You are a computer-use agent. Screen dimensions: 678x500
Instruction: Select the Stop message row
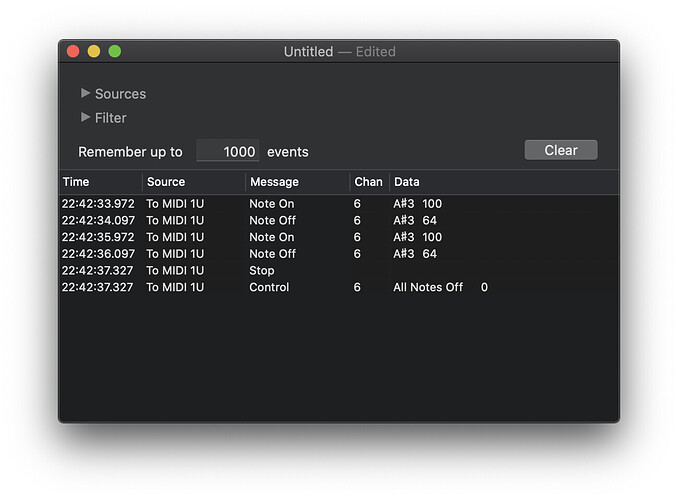(x=339, y=270)
